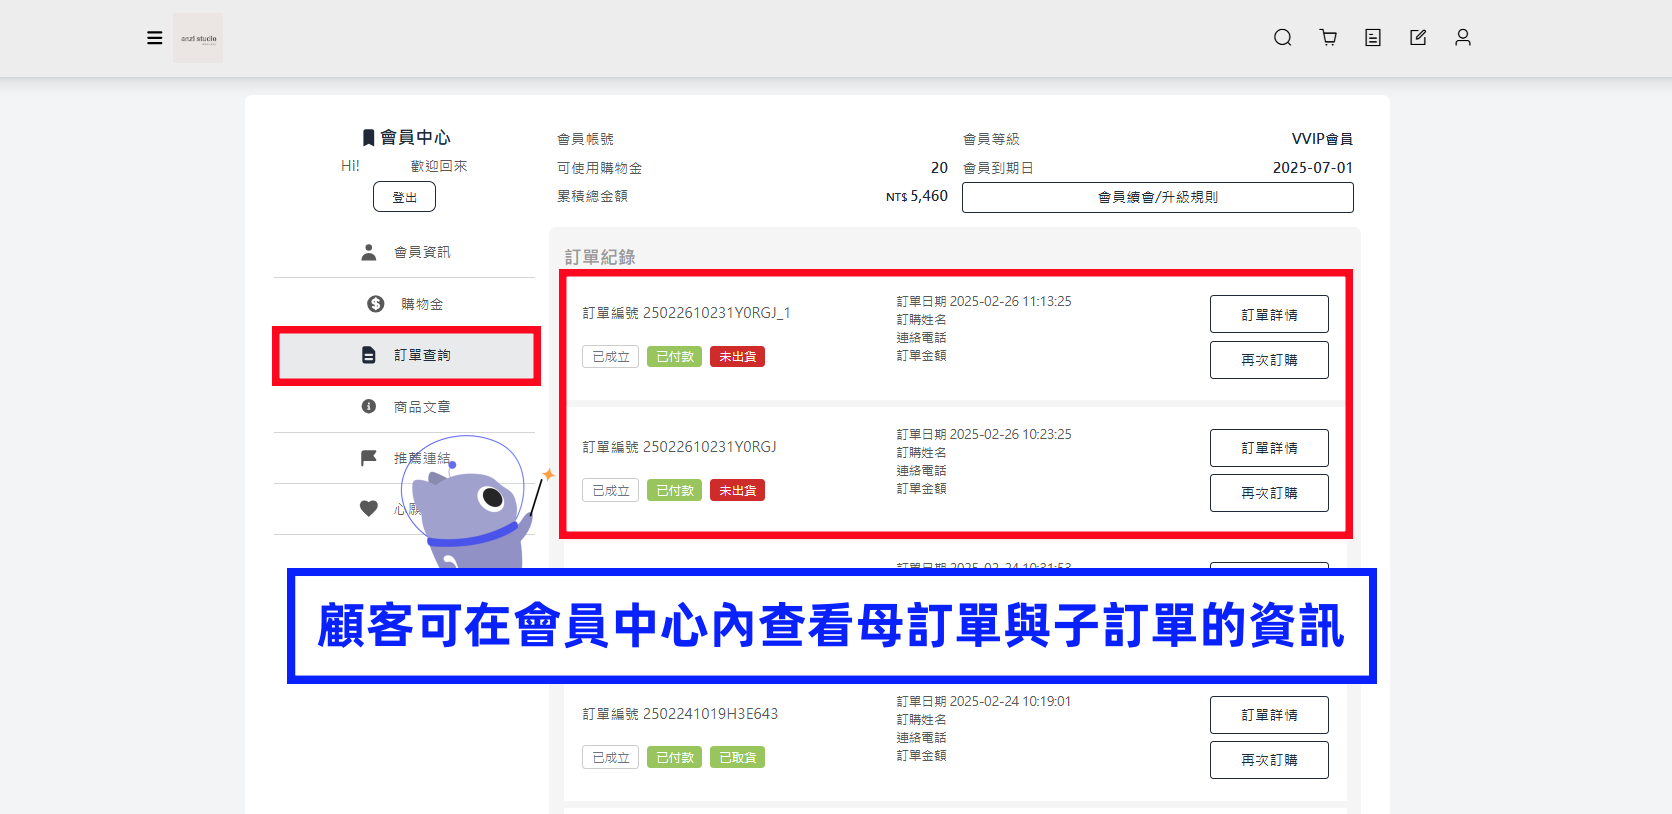The image size is (1672, 814).
Task: Click the 會員中心 heading
Action: (x=406, y=137)
